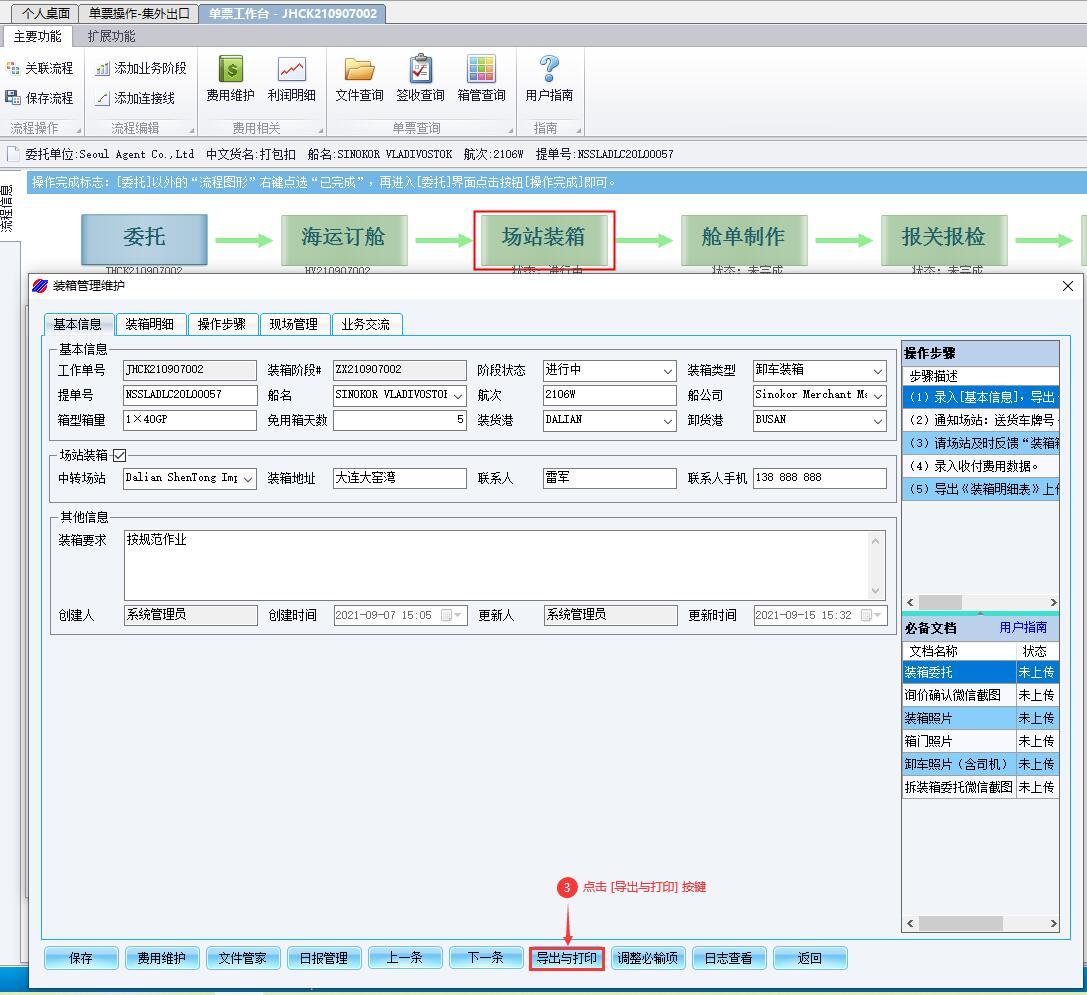Click 保存流程 save icon

40,98
